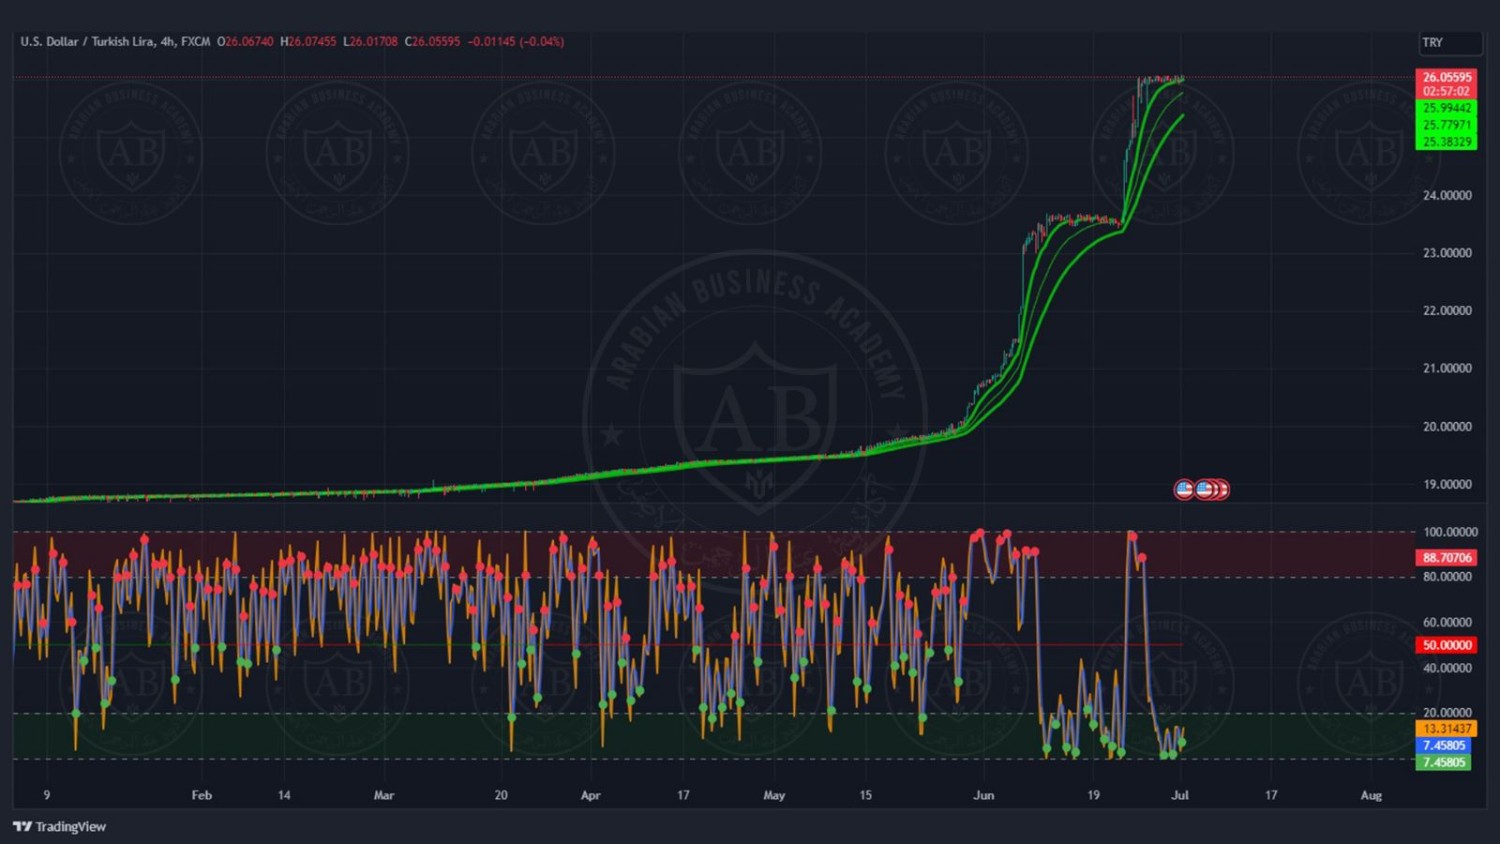Viewport: 1500px width, 844px height.
Task: Click the 100.00000 level on oscillator scale
Action: (1446, 532)
